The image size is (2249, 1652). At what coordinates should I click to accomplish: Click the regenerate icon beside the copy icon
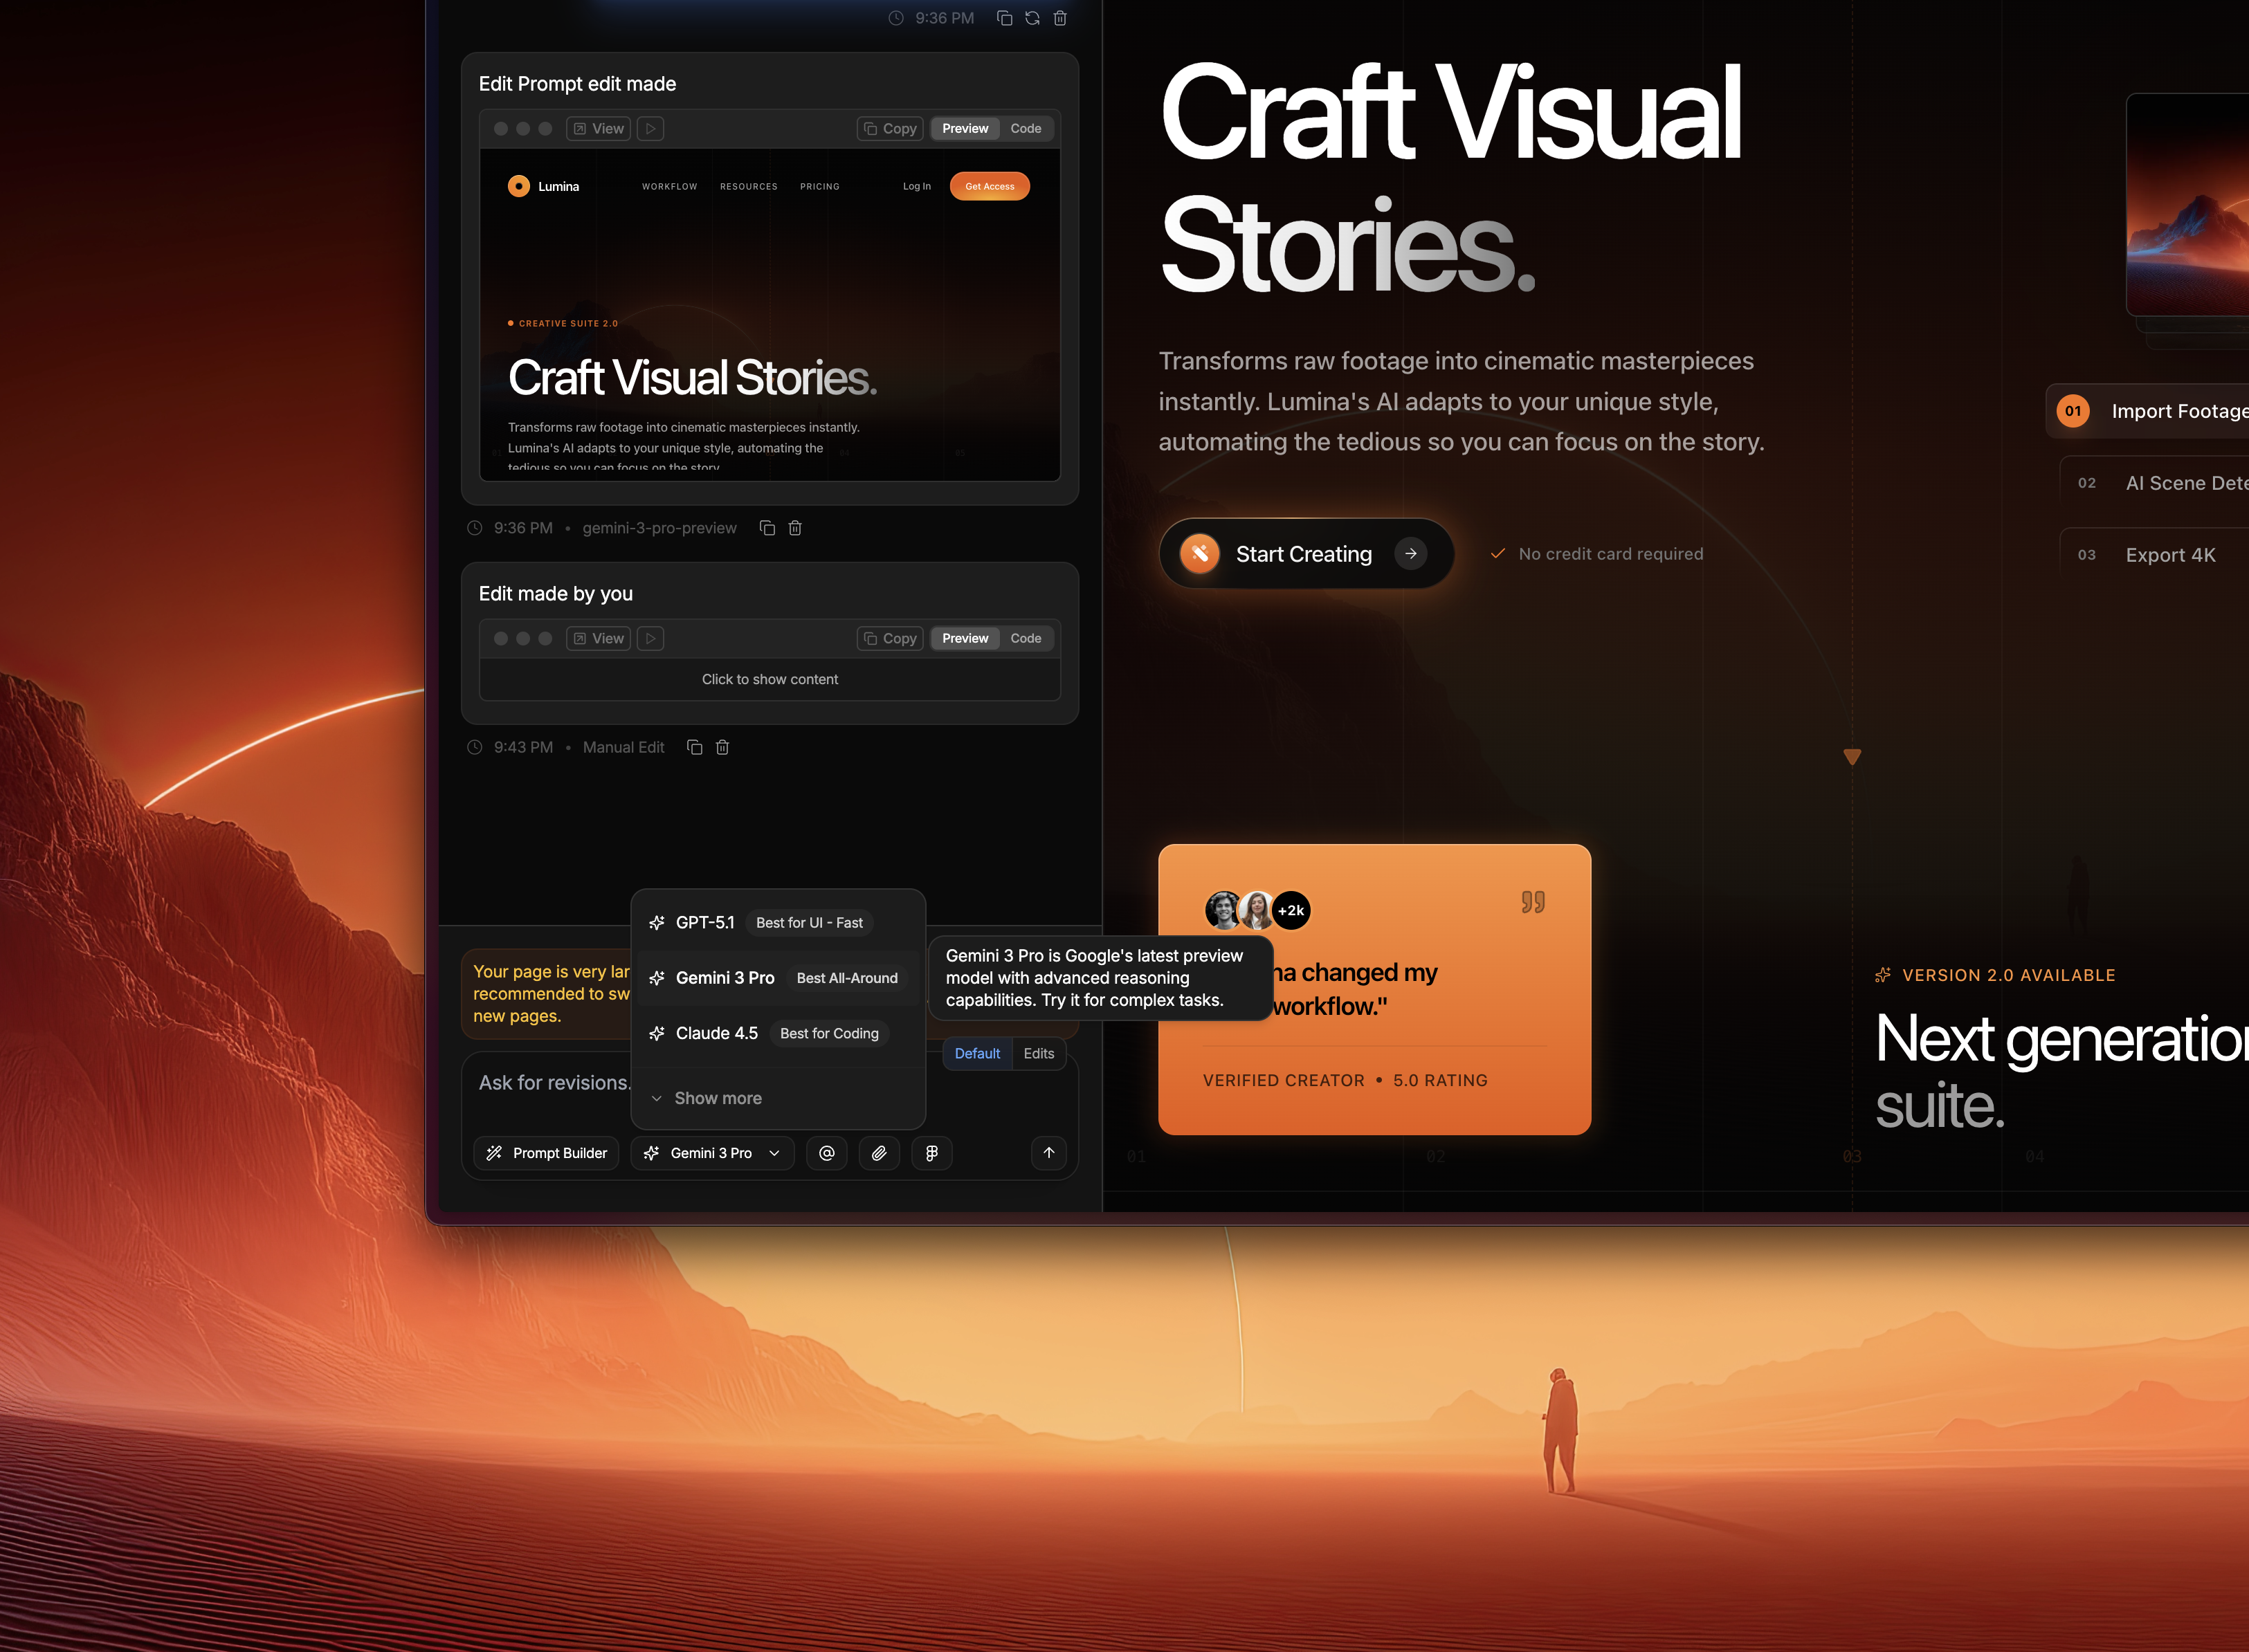pyautogui.click(x=1032, y=18)
